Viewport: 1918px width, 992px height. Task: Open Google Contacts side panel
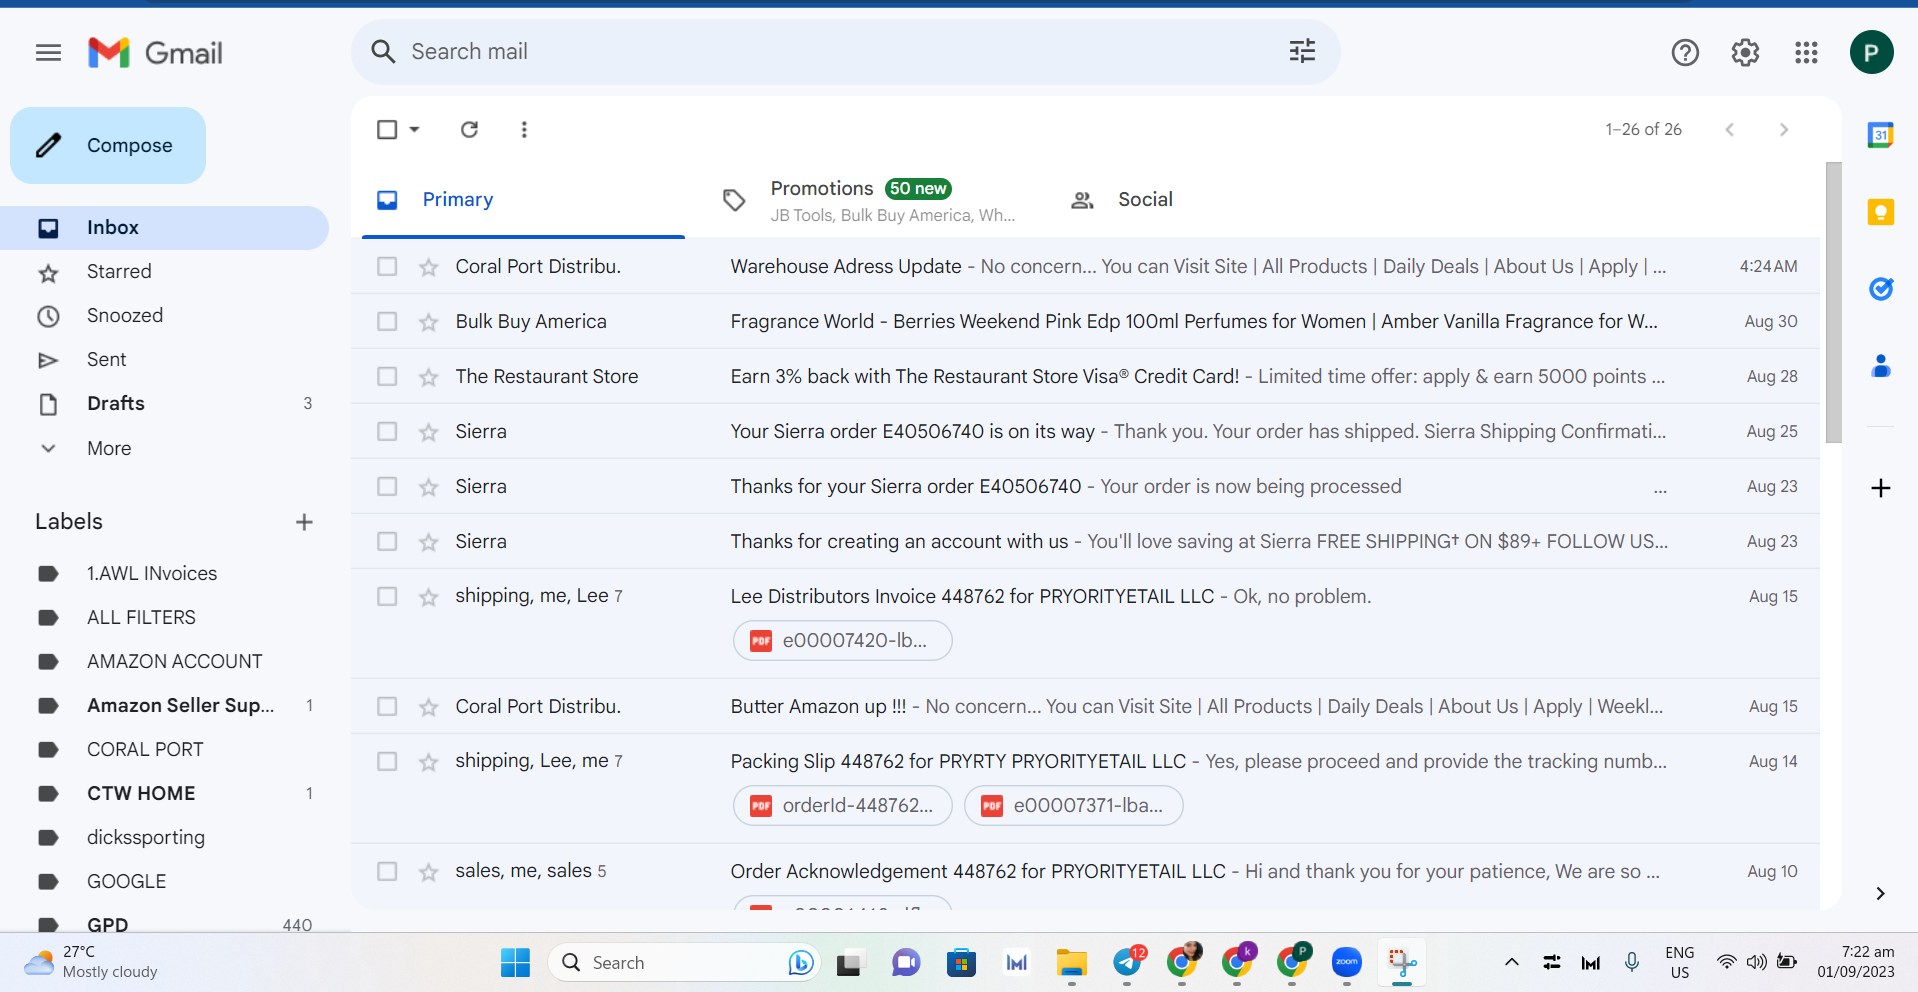pos(1880,366)
